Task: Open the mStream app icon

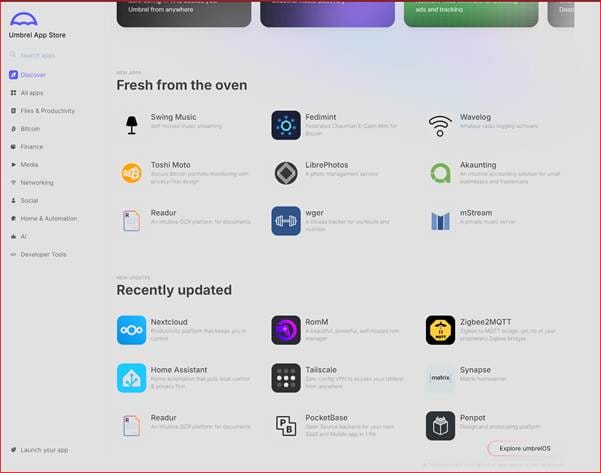Action: click(x=440, y=221)
